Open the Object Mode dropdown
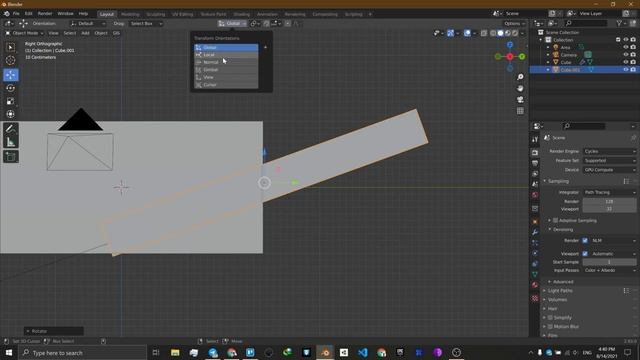The width and height of the screenshot is (640, 360). coord(24,33)
